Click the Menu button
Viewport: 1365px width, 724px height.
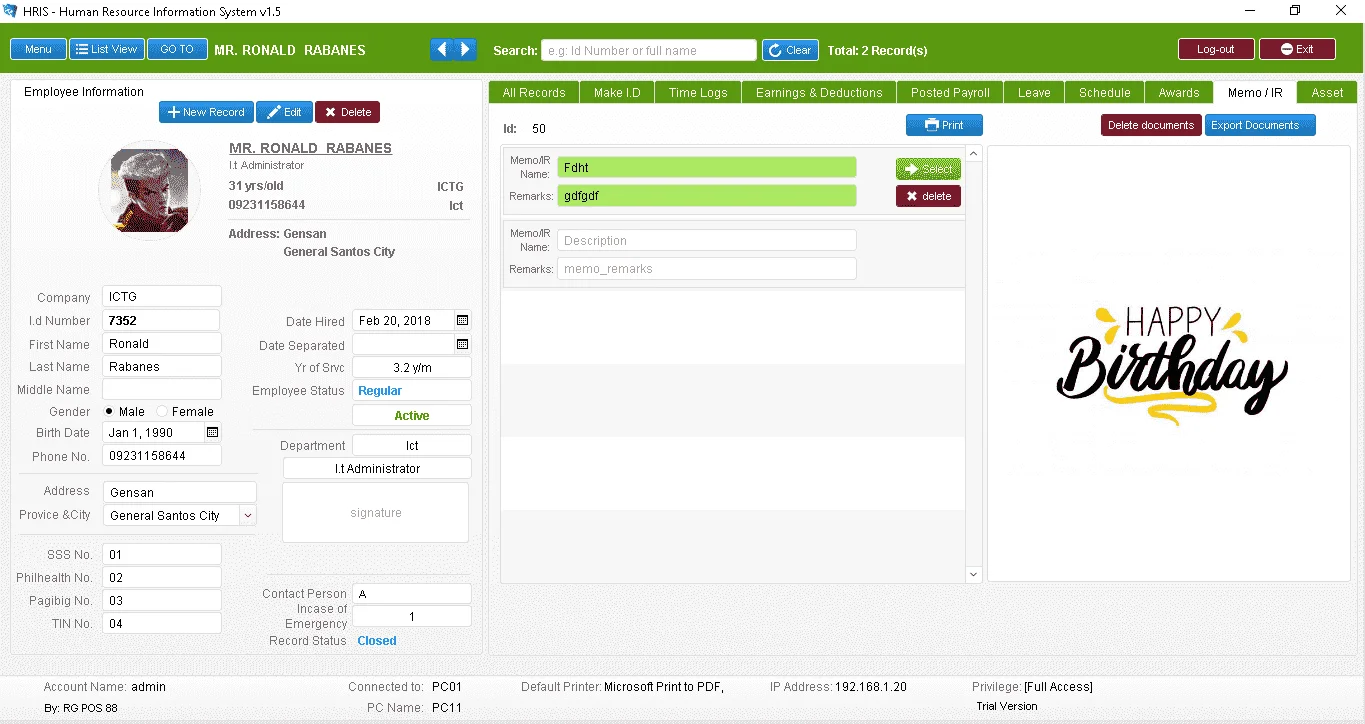(x=38, y=49)
